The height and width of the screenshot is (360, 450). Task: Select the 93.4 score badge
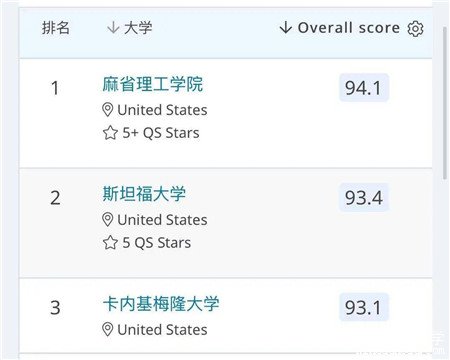click(x=364, y=197)
